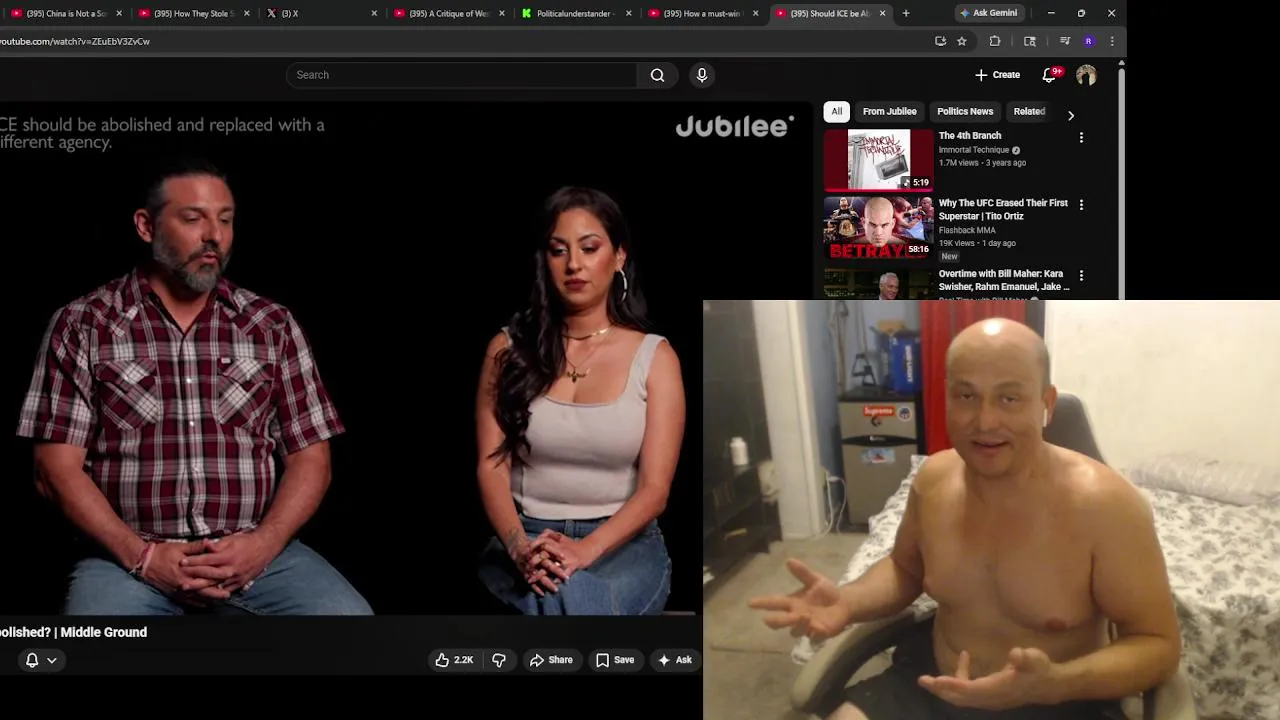Open the browser extensions puzzle icon
1280x720 pixels.
995,41
